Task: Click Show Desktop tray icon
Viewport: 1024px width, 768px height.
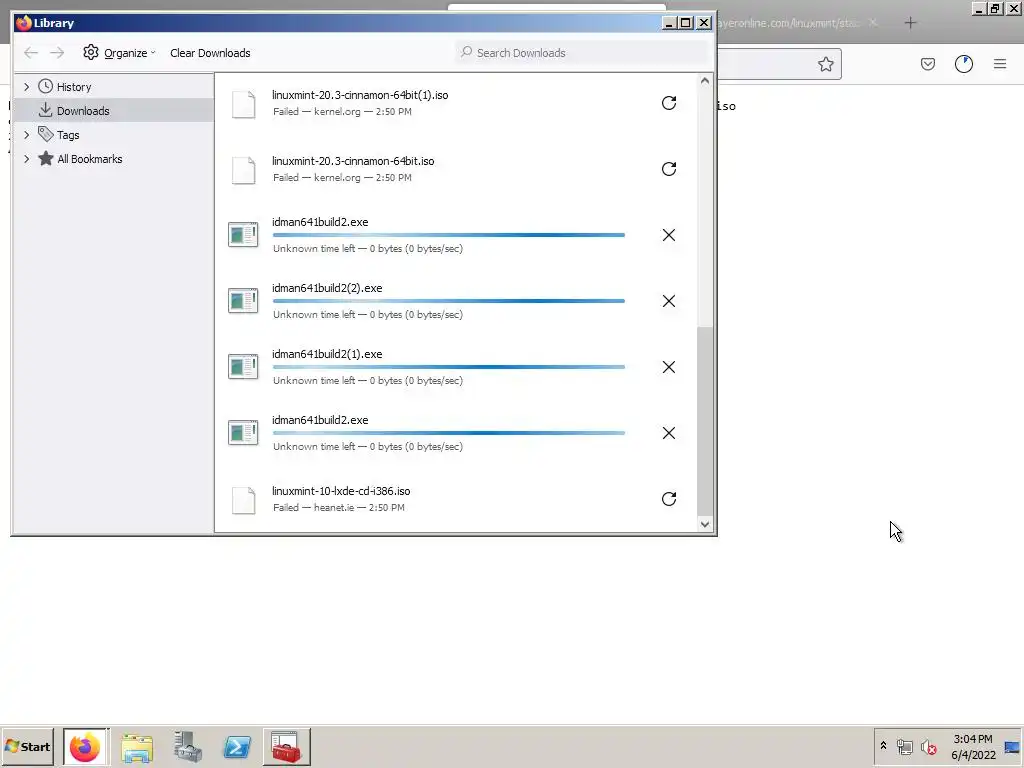Action: coord(1013,746)
